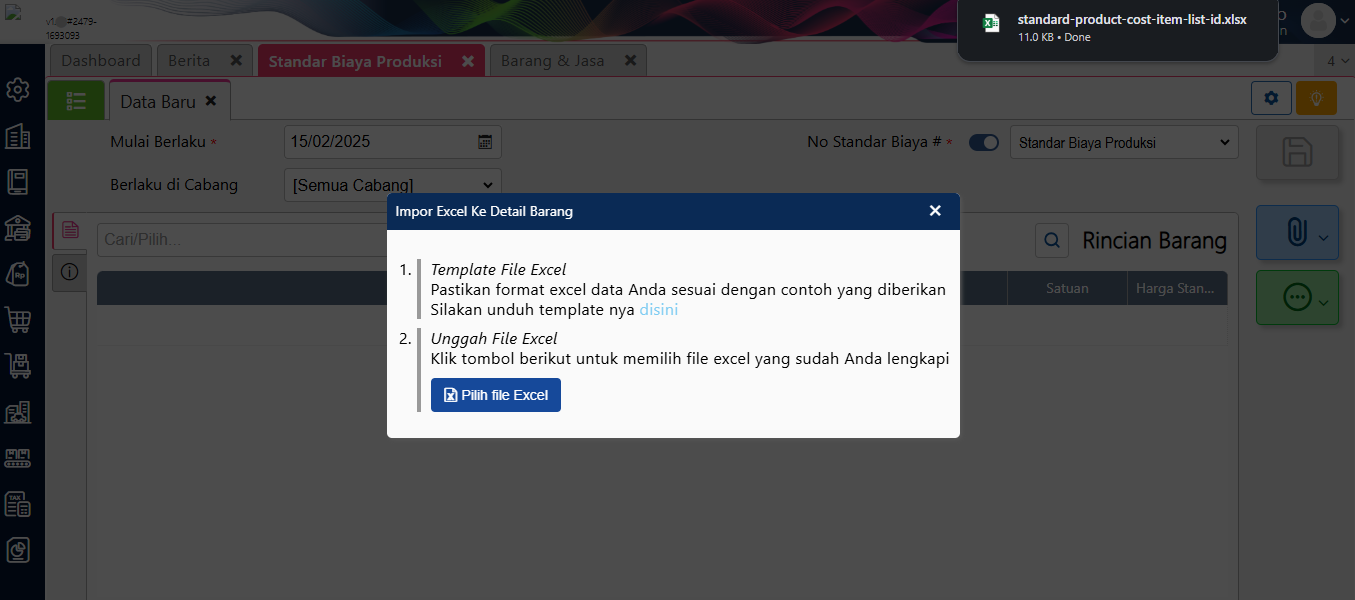The image size is (1355, 600).
Task: Click the settings gear icon in the left sidebar
Action: tap(18, 90)
